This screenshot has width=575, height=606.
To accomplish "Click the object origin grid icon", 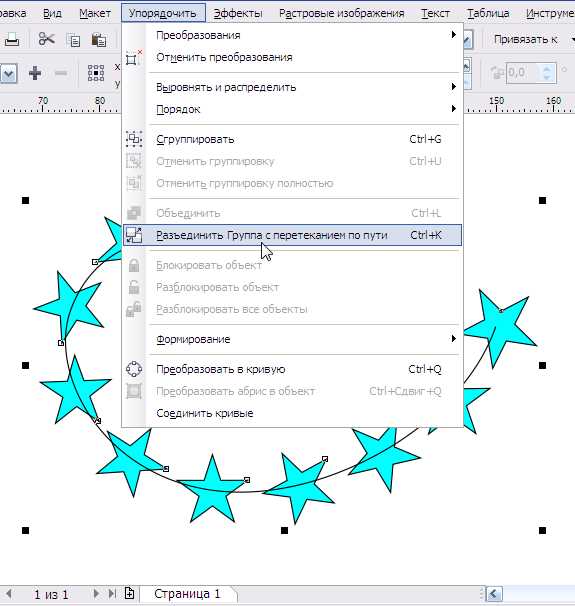I will 96,73.
